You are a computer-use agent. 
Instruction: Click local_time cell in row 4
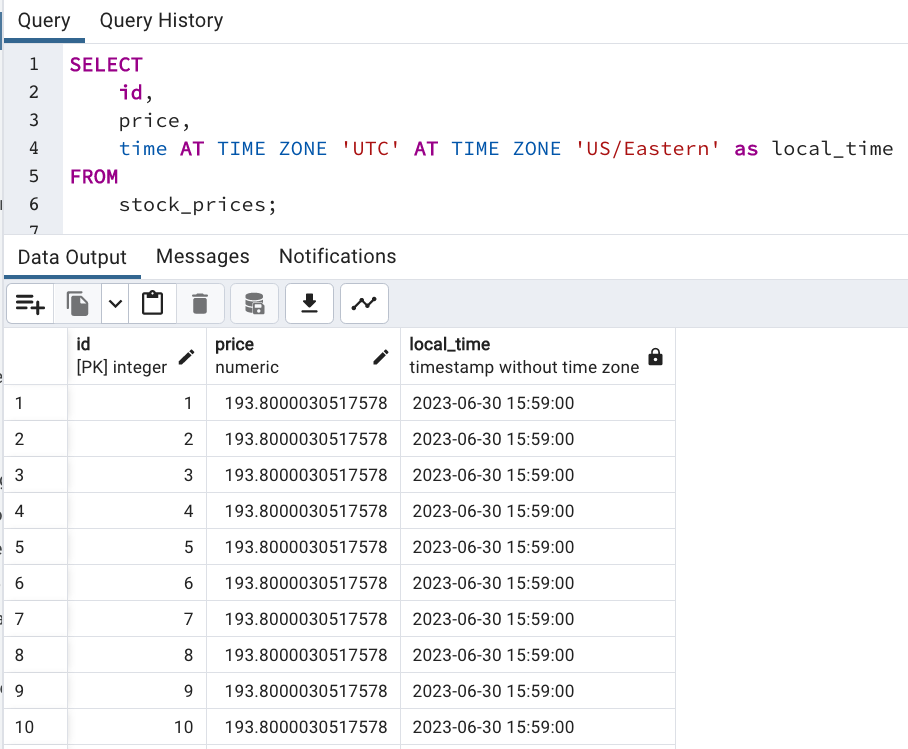pos(537,511)
